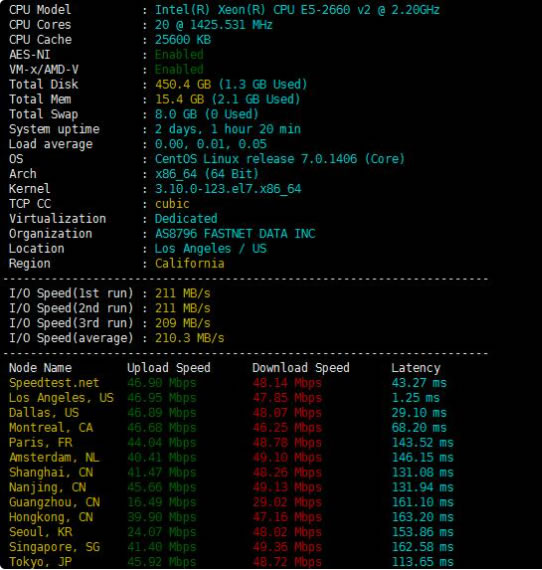The image size is (542, 570).
Task: Click the System uptime value
Action: pos(228,129)
